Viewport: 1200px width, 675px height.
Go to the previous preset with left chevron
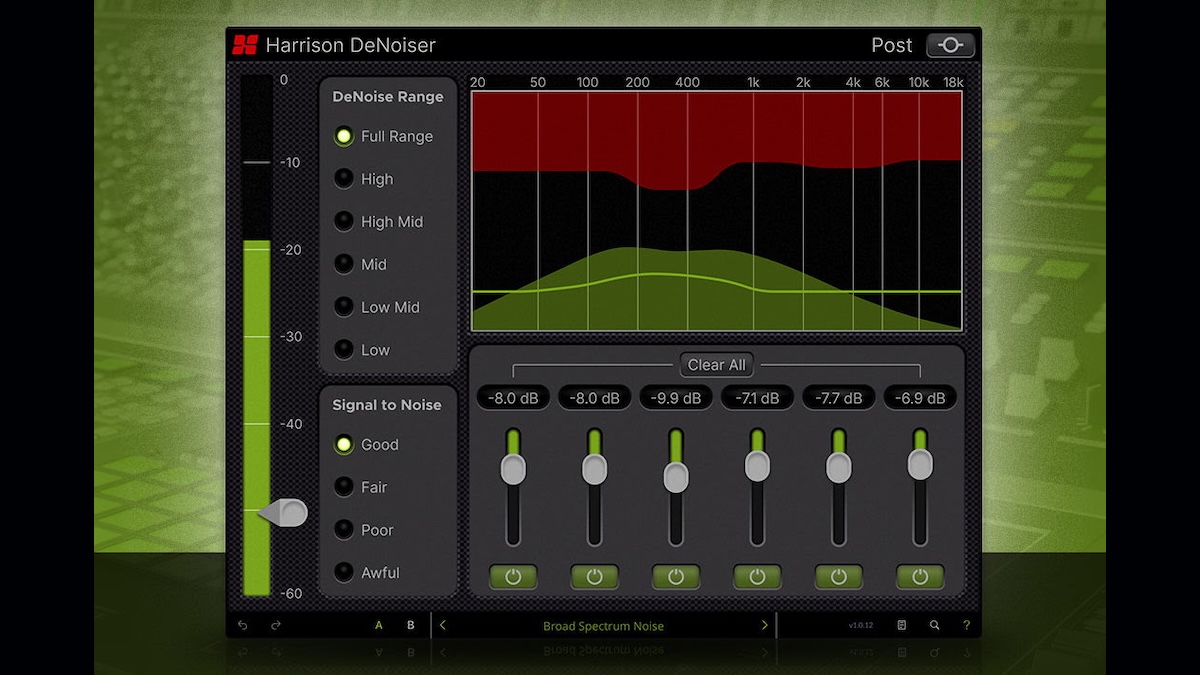(x=443, y=626)
